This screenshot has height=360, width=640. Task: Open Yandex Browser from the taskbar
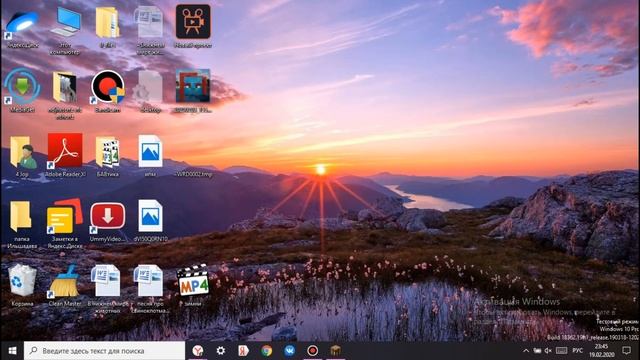(x=198, y=351)
